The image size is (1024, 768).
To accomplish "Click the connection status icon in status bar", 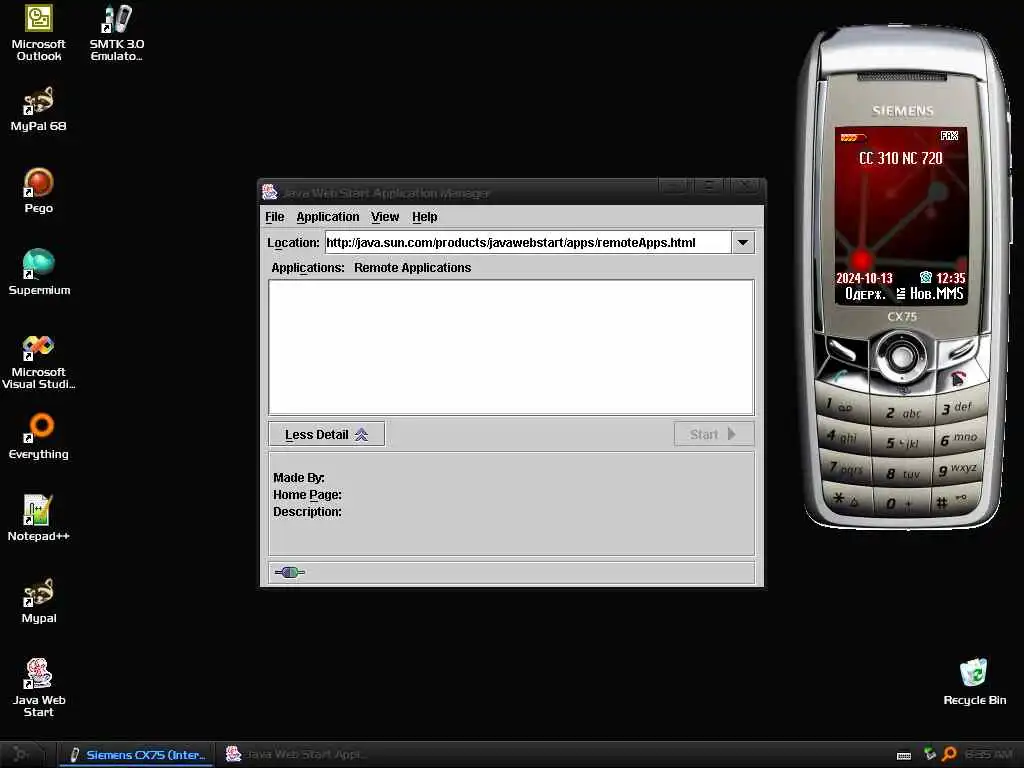I will point(289,573).
